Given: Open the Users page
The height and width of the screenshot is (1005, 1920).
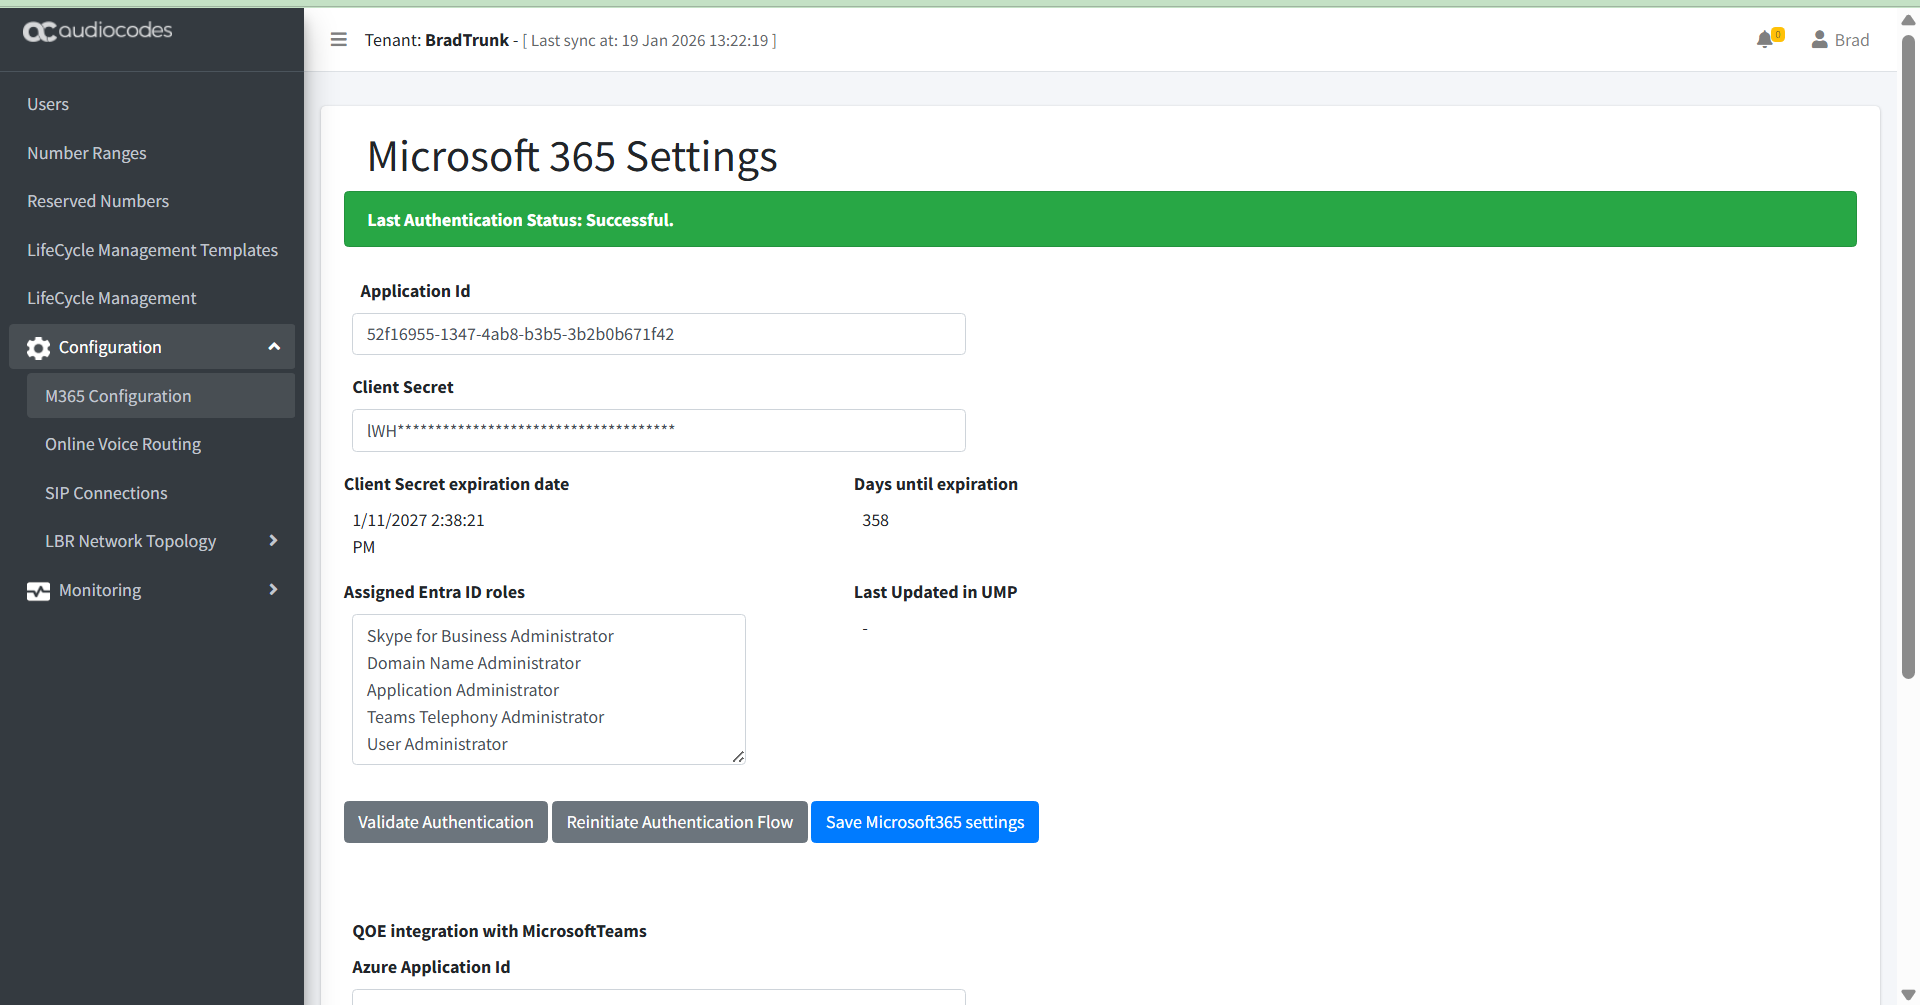Looking at the screenshot, I should click(x=48, y=104).
